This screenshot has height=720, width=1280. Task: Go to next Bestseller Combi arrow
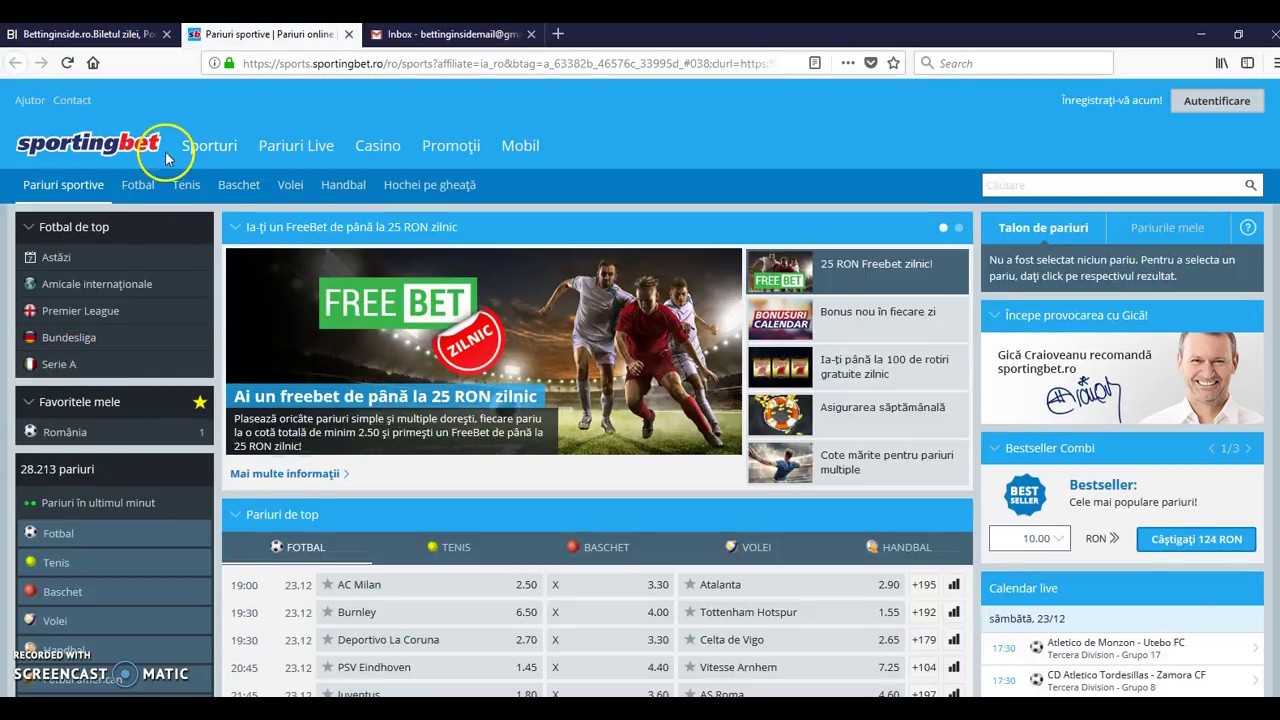pos(1248,448)
